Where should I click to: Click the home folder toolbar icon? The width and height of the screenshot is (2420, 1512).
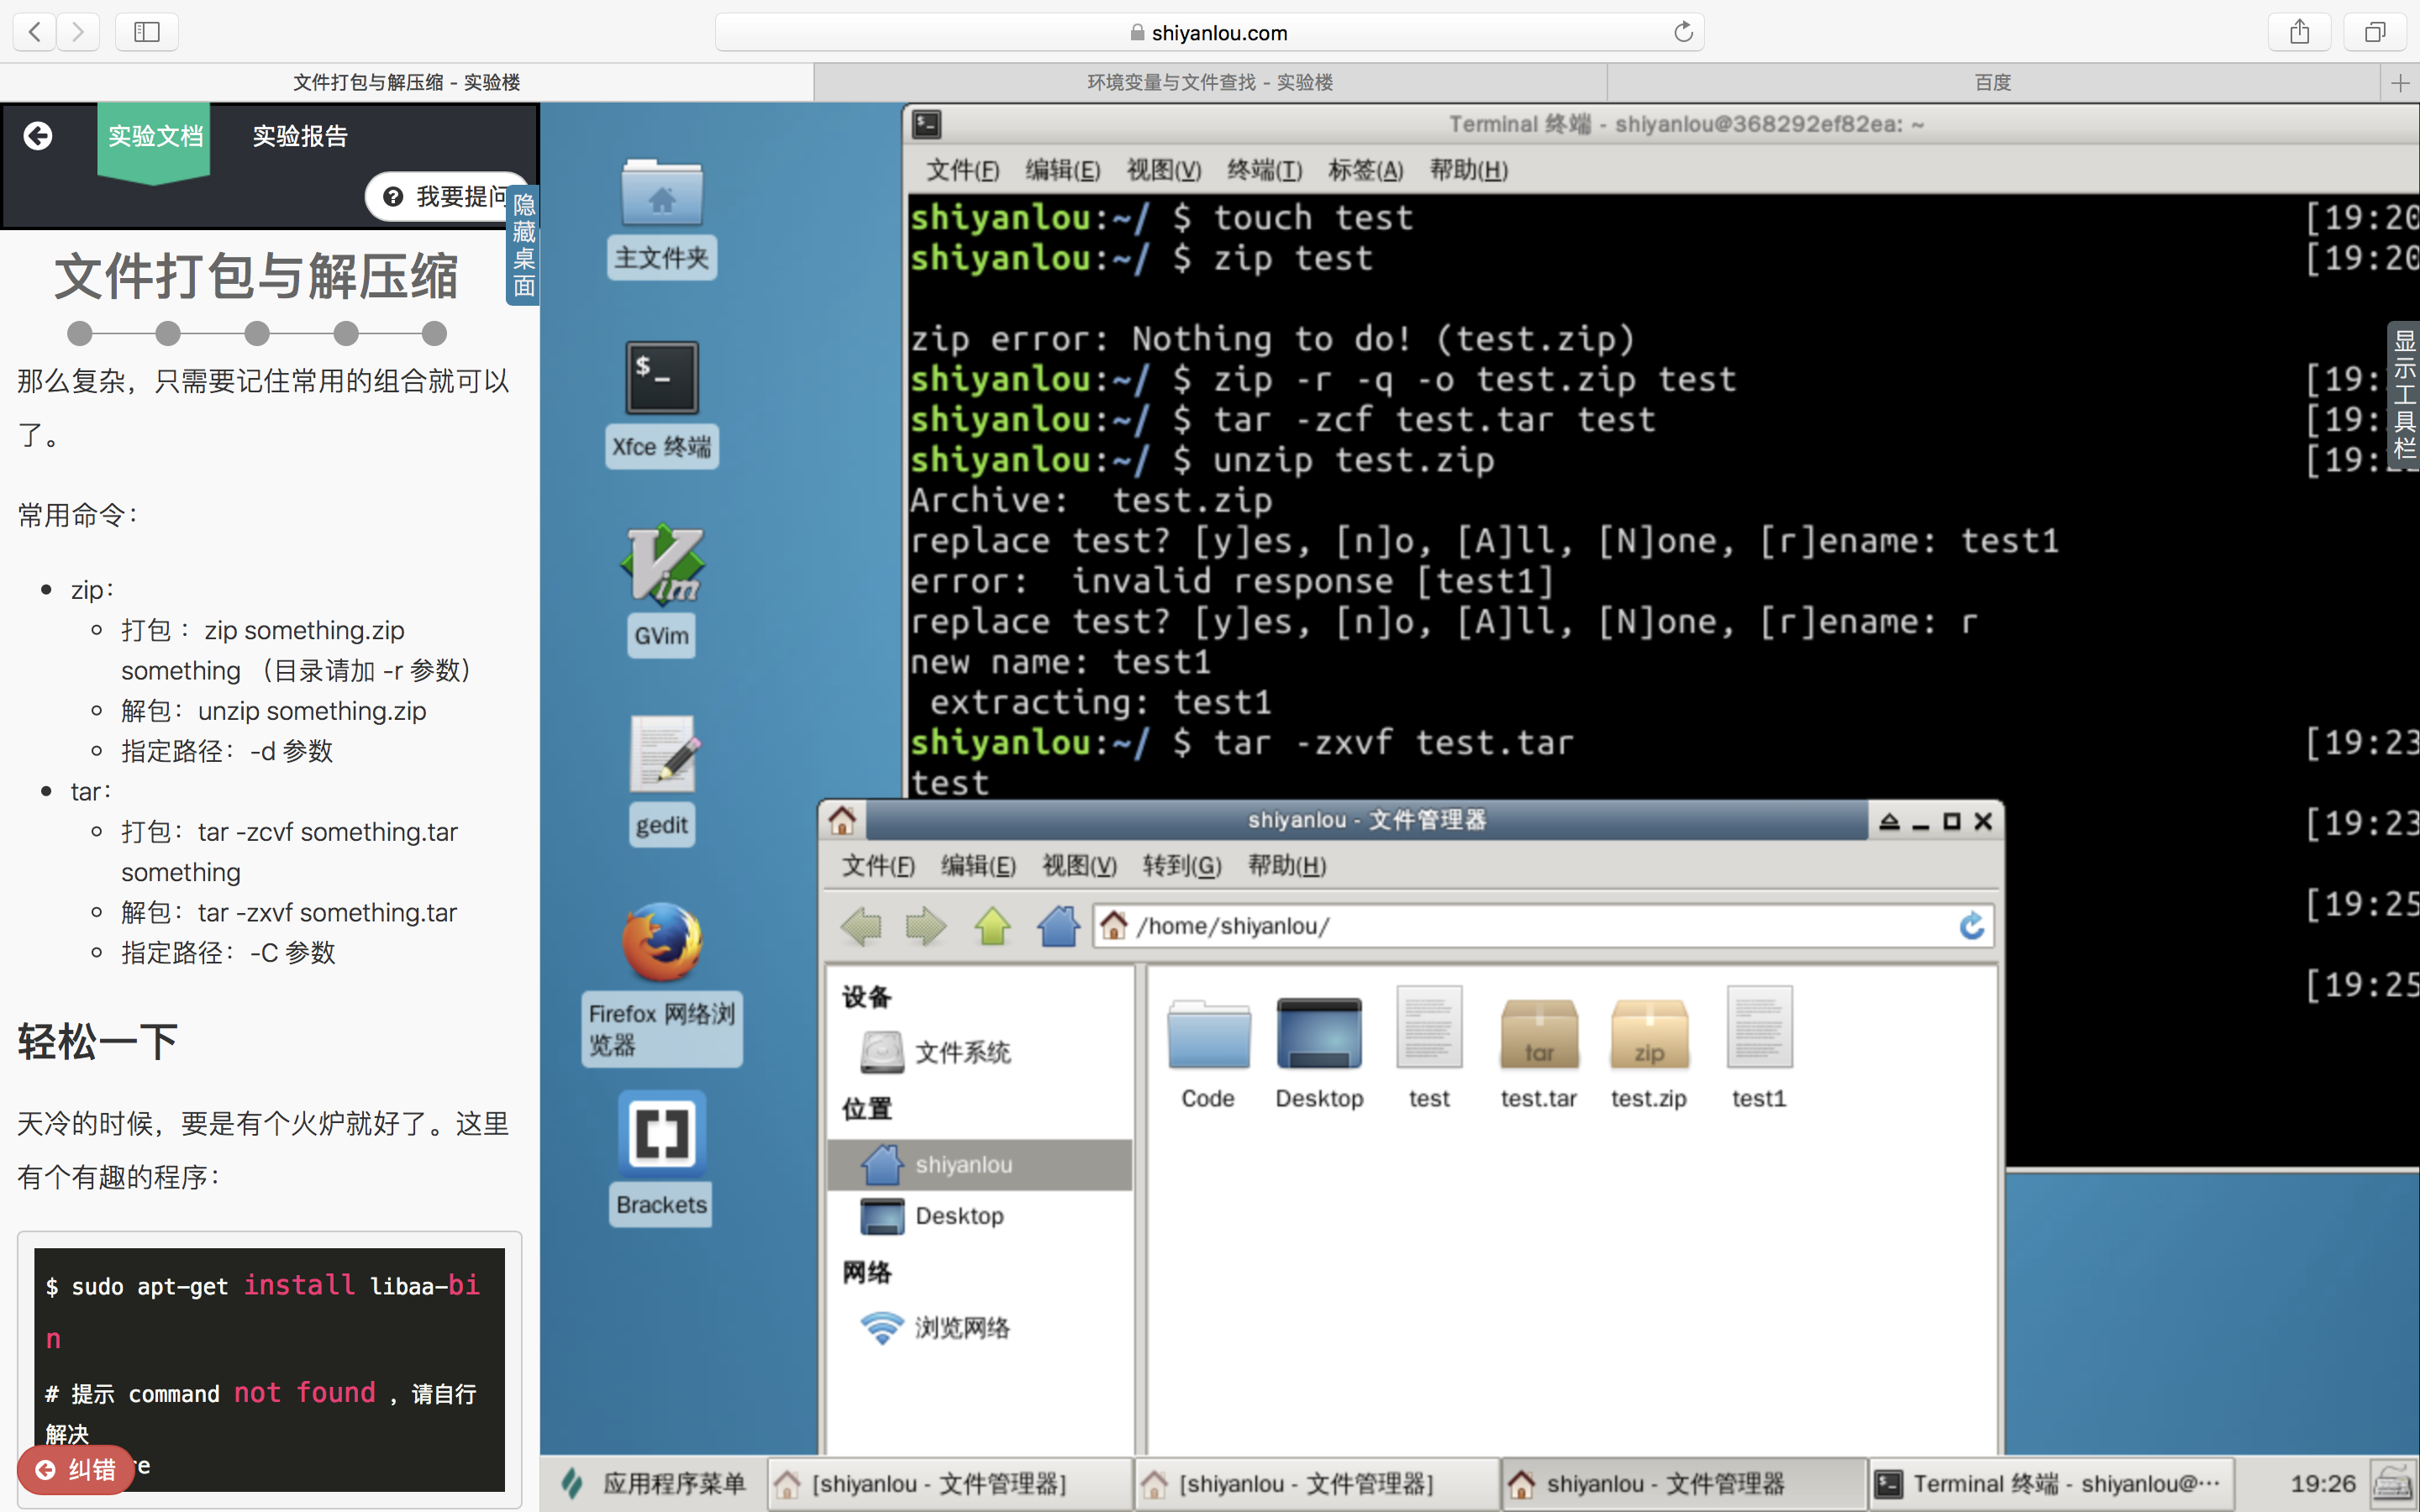pyautogui.click(x=1058, y=926)
